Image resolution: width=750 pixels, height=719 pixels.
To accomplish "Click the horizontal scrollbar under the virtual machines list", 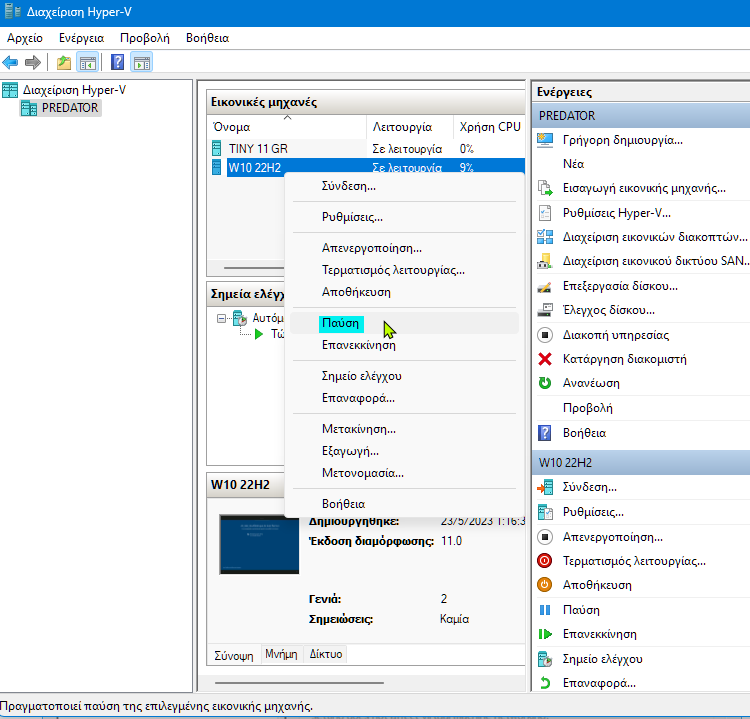I will click(250, 268).
